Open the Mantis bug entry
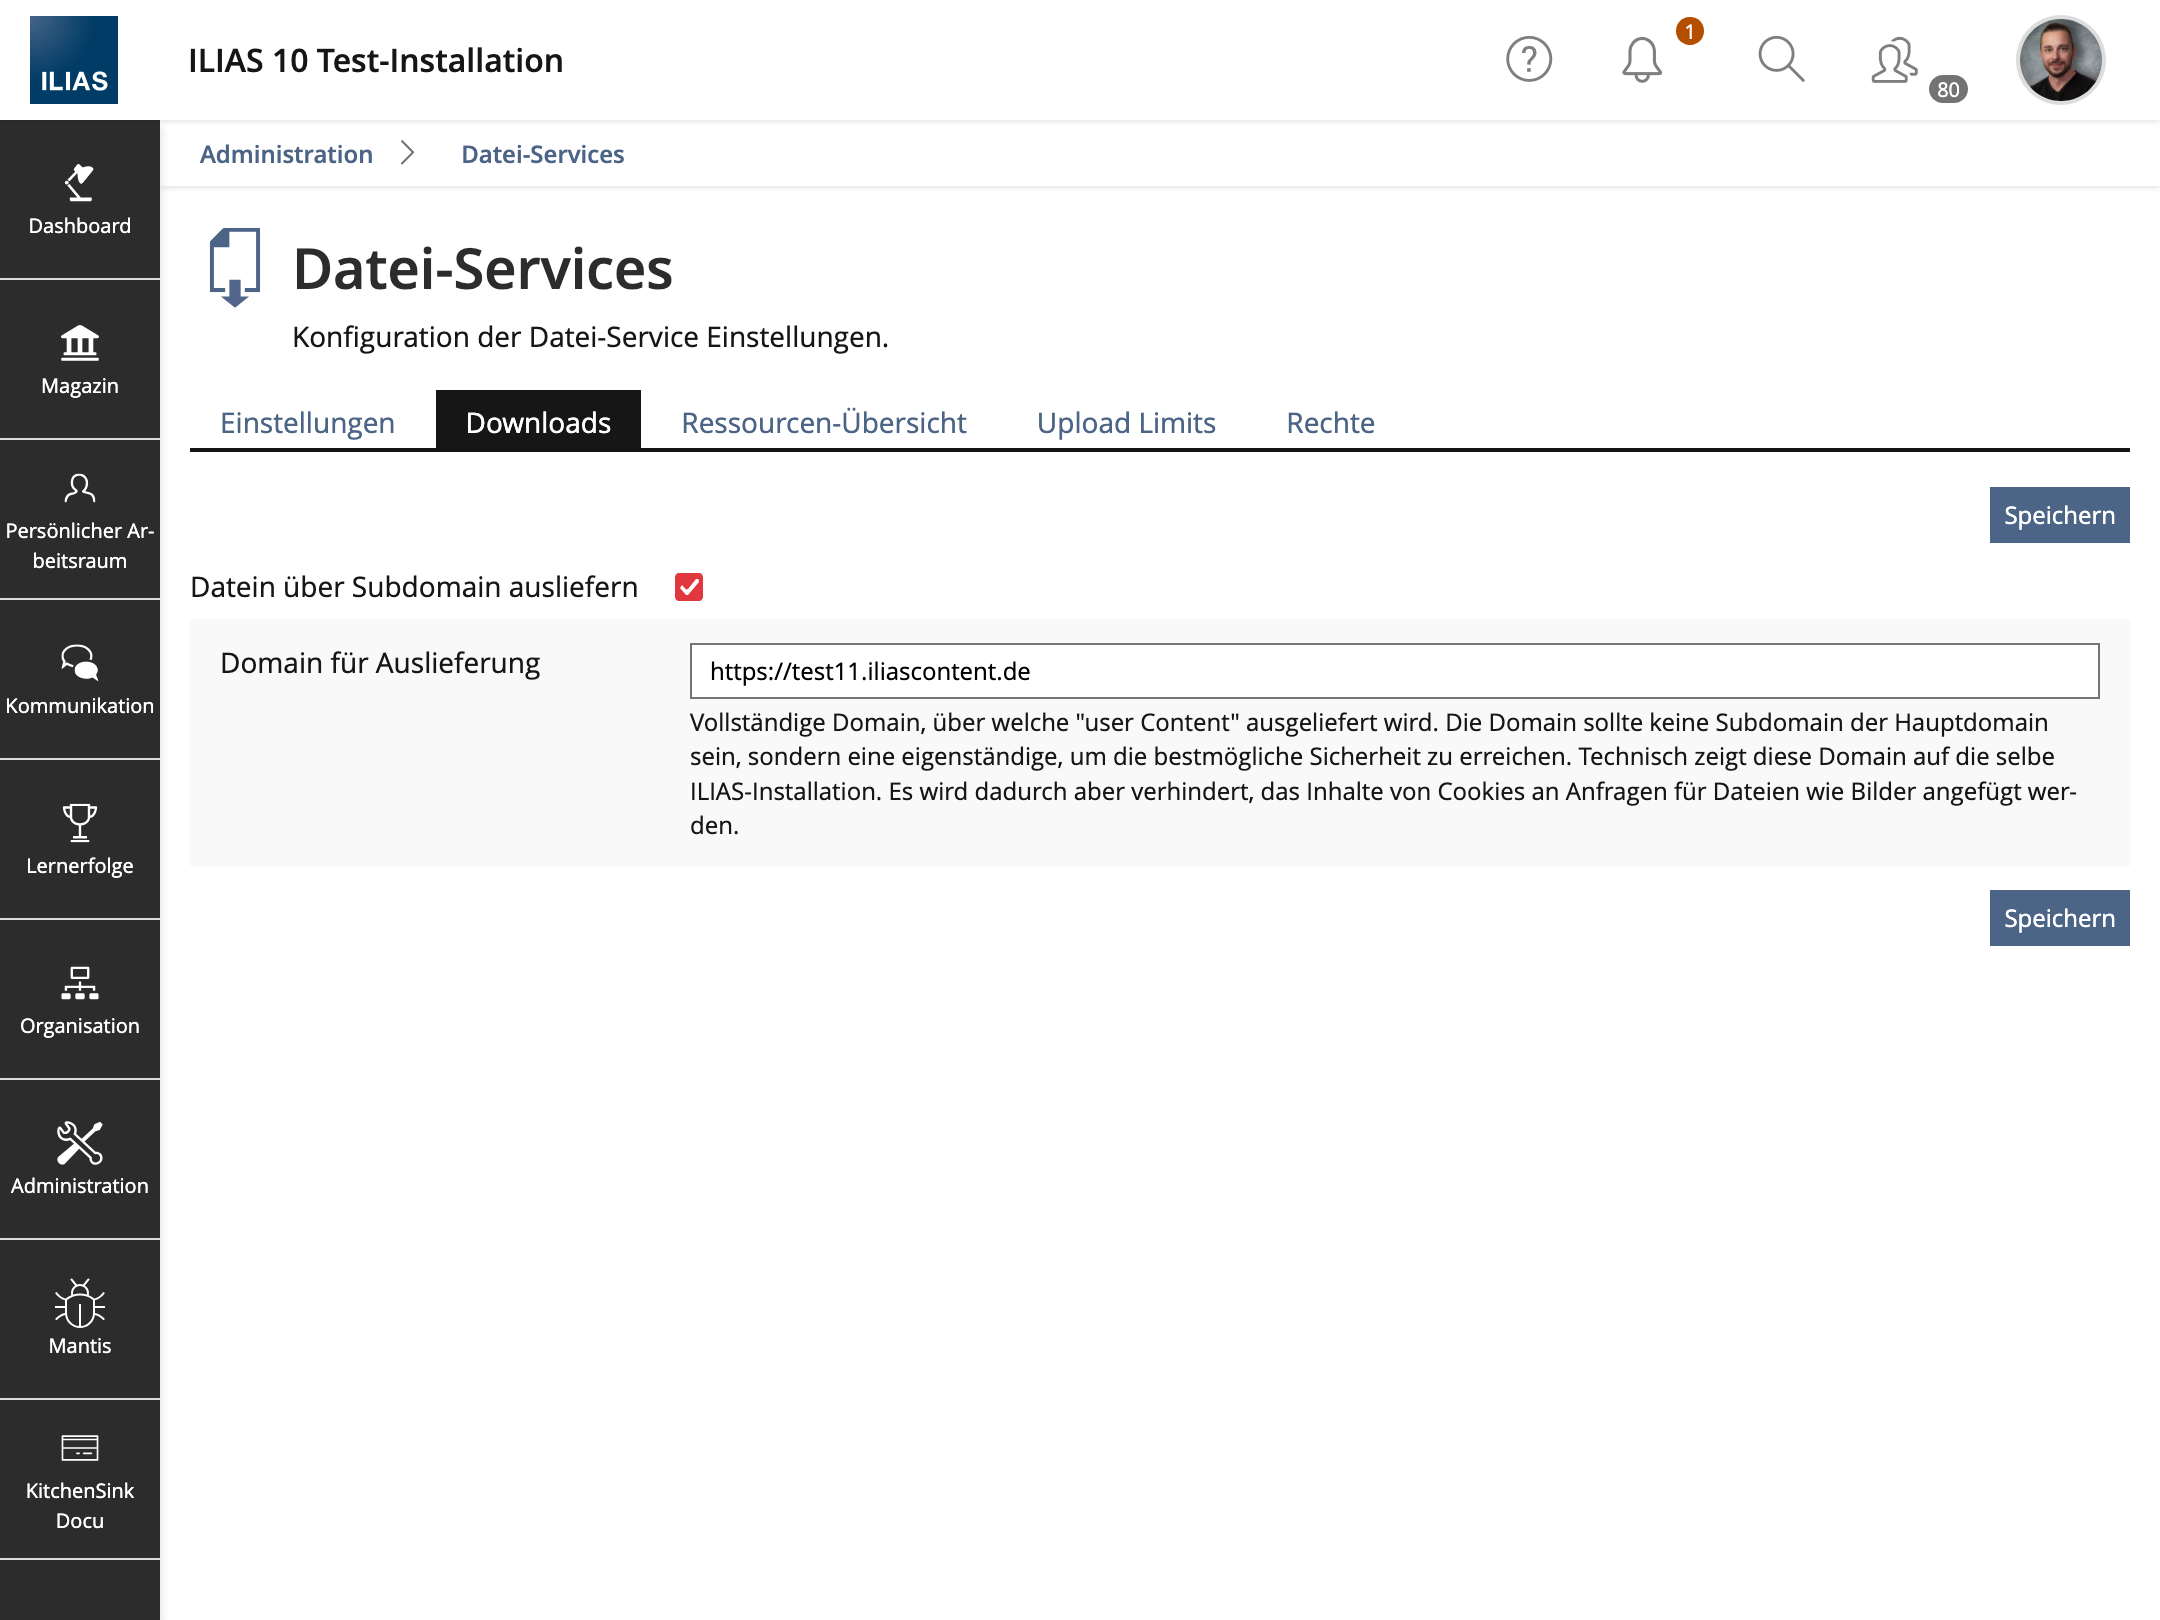Viewport: 2160px width, 1620px height. point(80,1318)
